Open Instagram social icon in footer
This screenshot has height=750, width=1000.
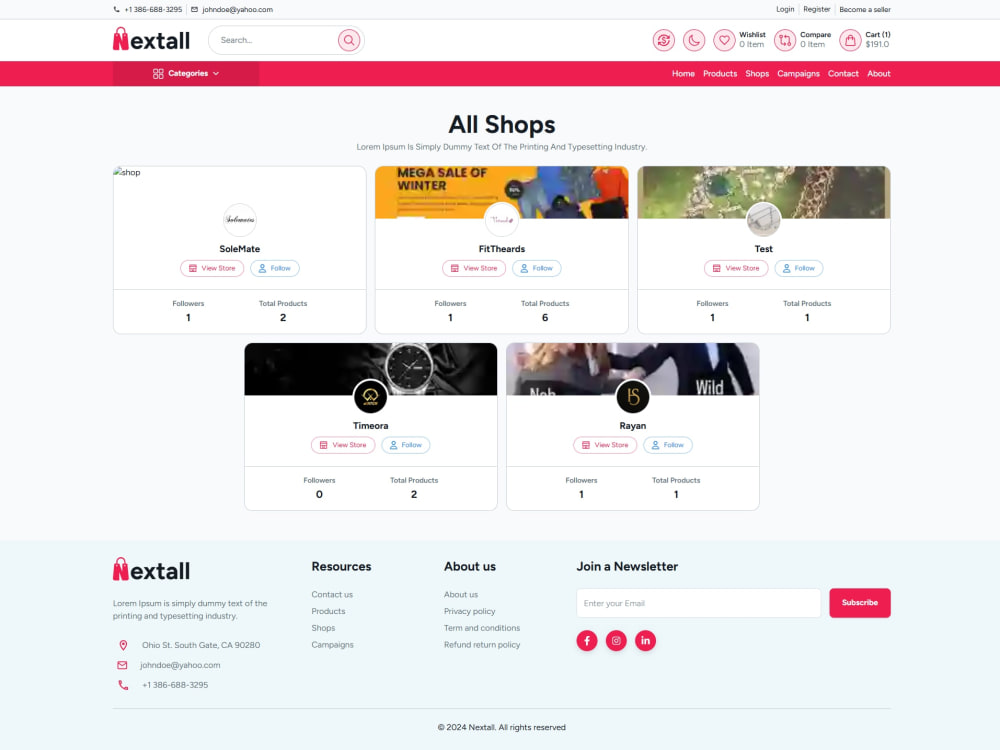(616, 640)
